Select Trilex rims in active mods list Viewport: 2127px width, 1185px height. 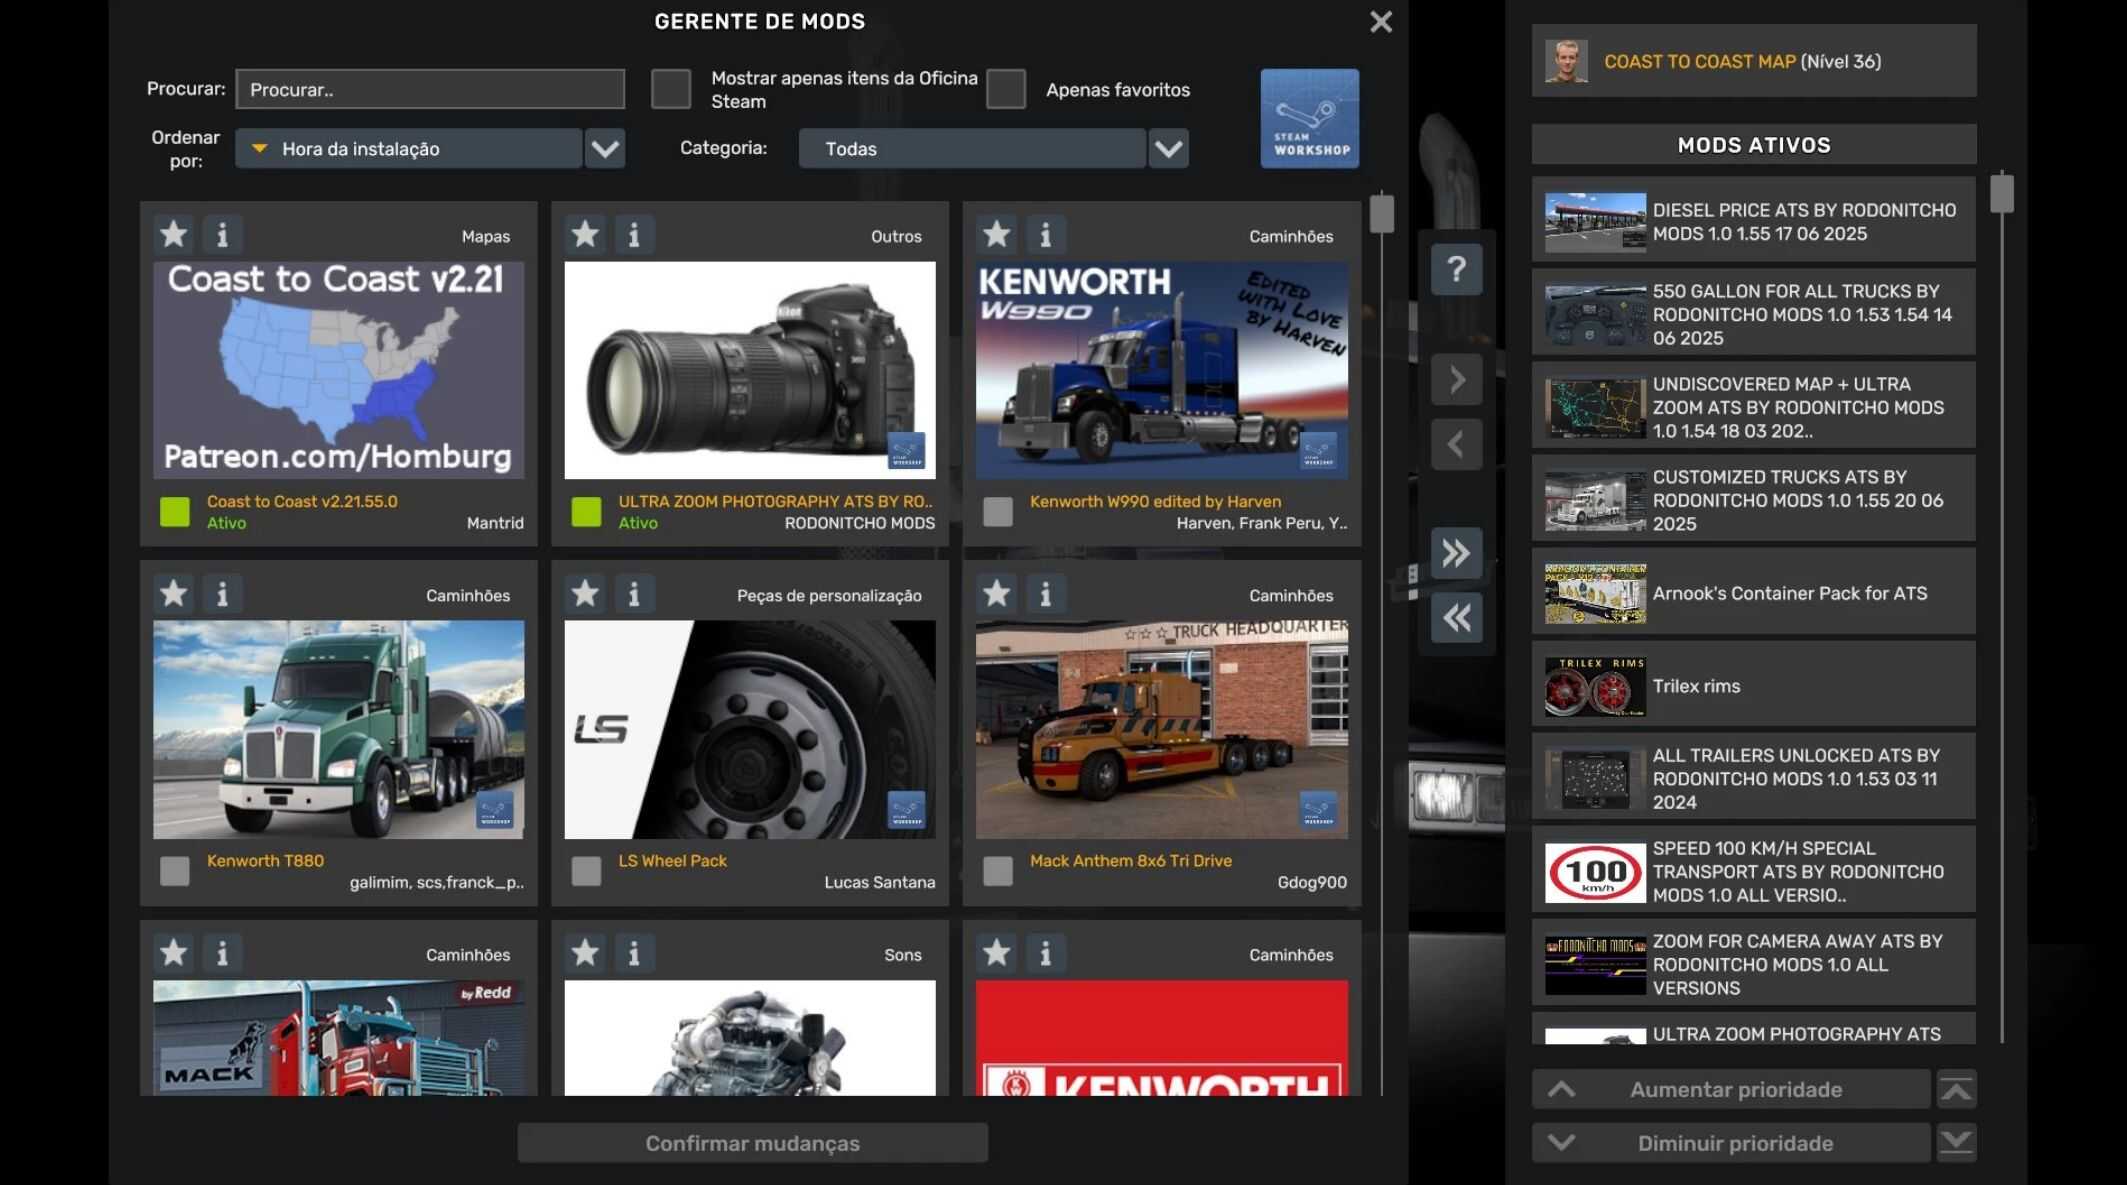[1753, 686]
